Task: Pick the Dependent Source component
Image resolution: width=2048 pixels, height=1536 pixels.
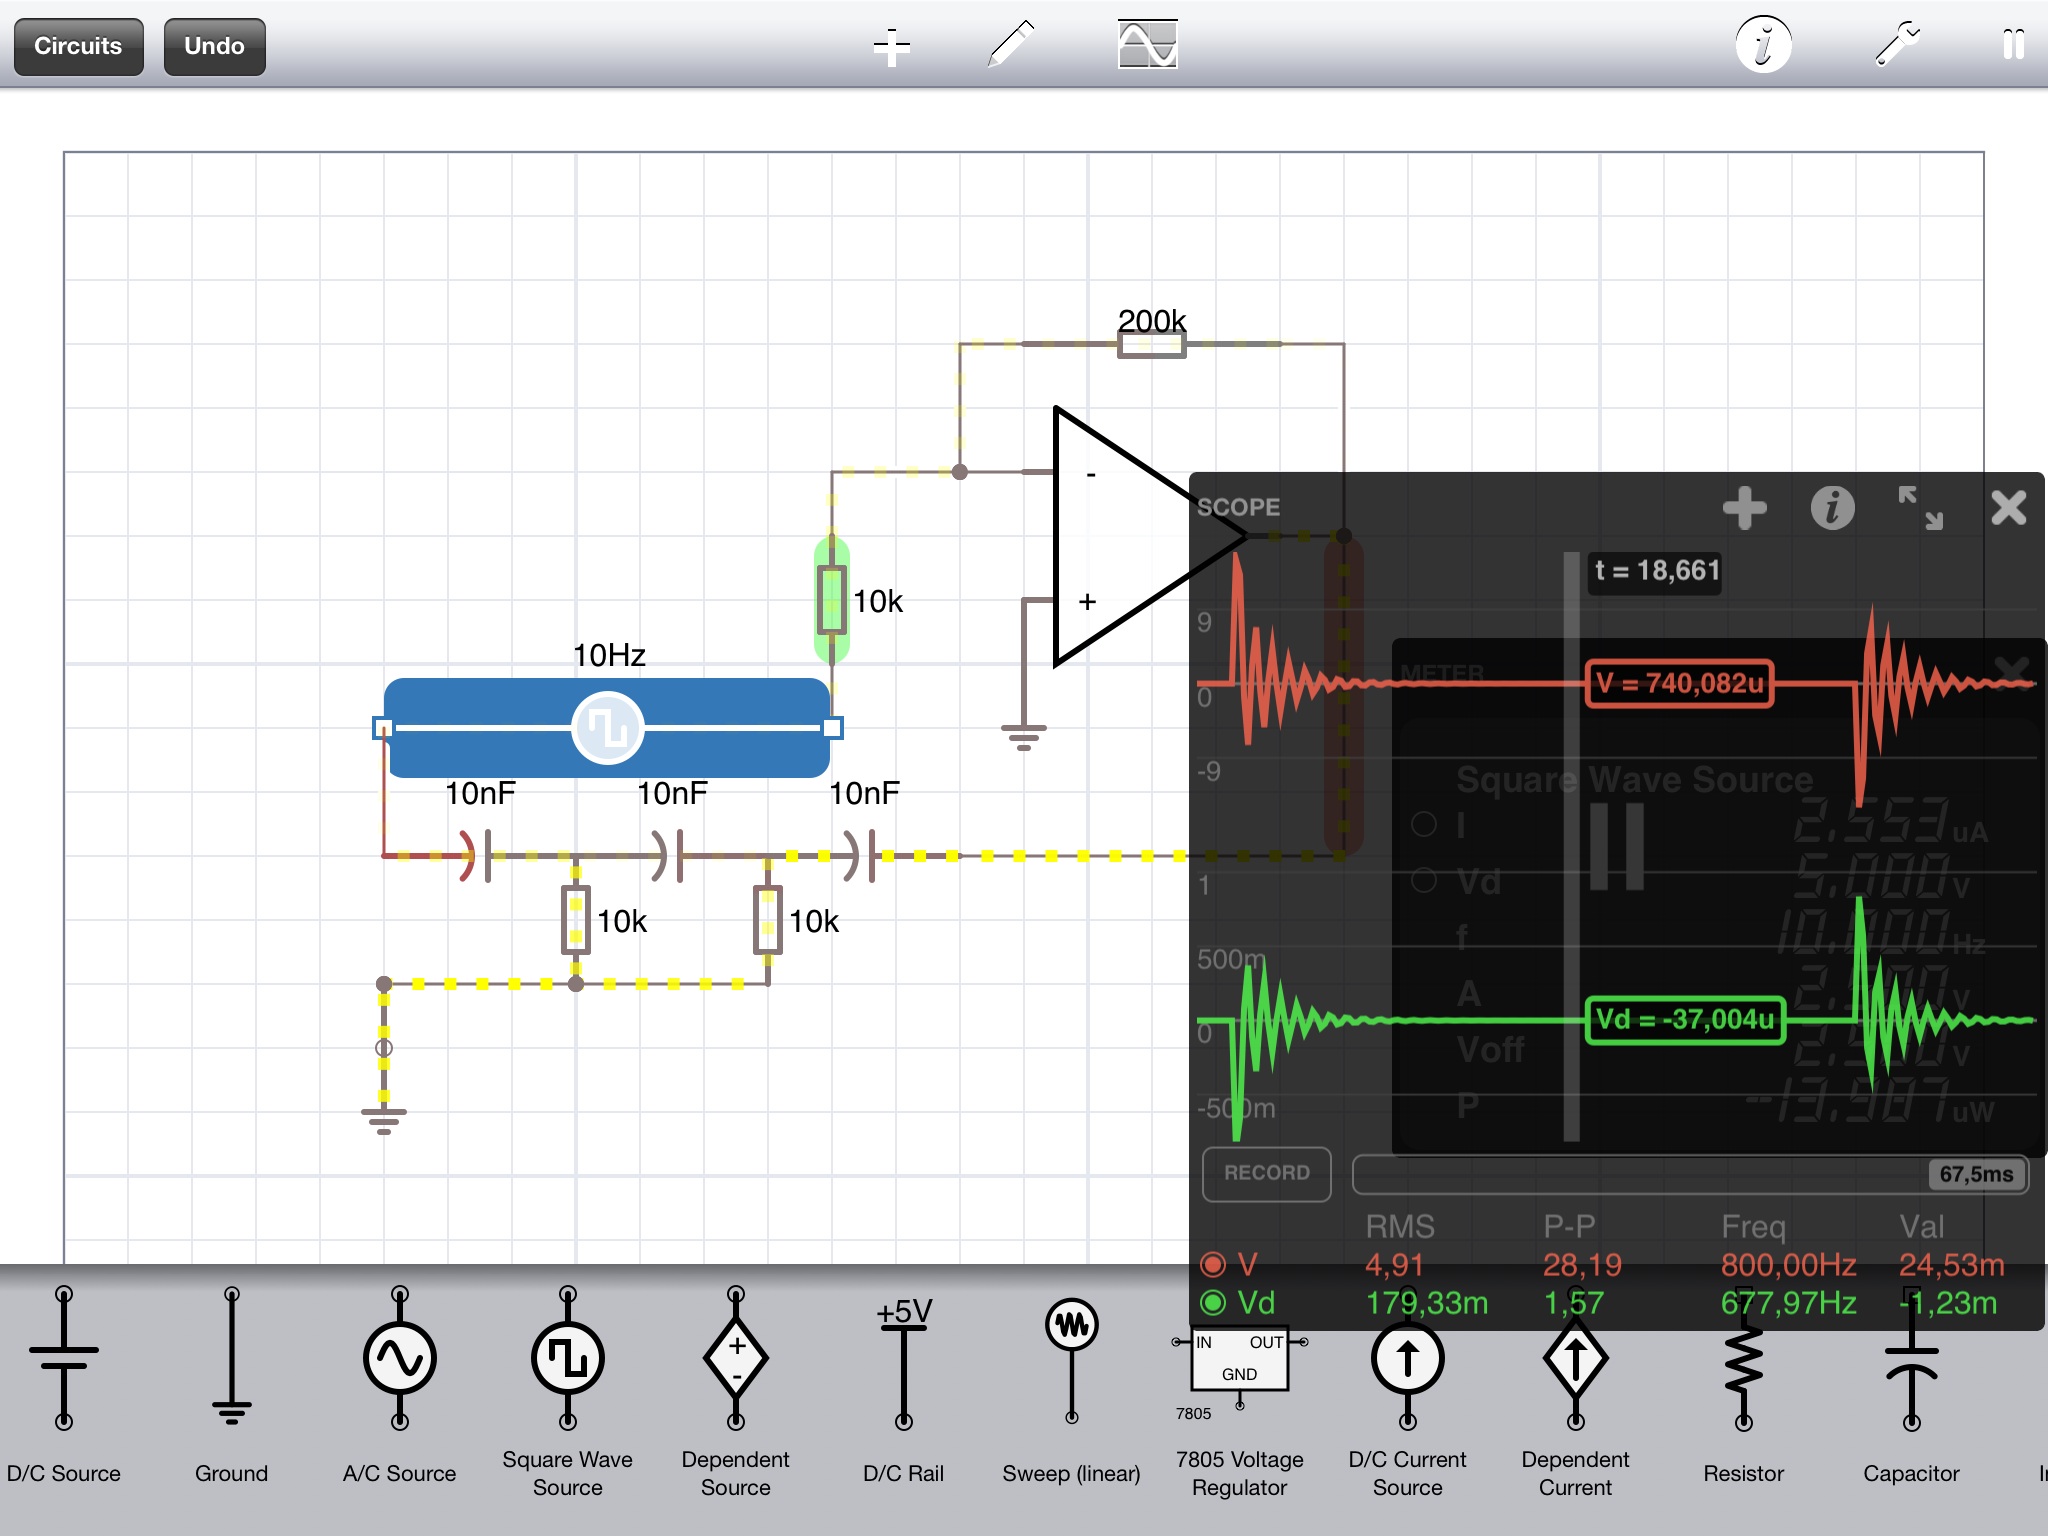Action: 735,1392
